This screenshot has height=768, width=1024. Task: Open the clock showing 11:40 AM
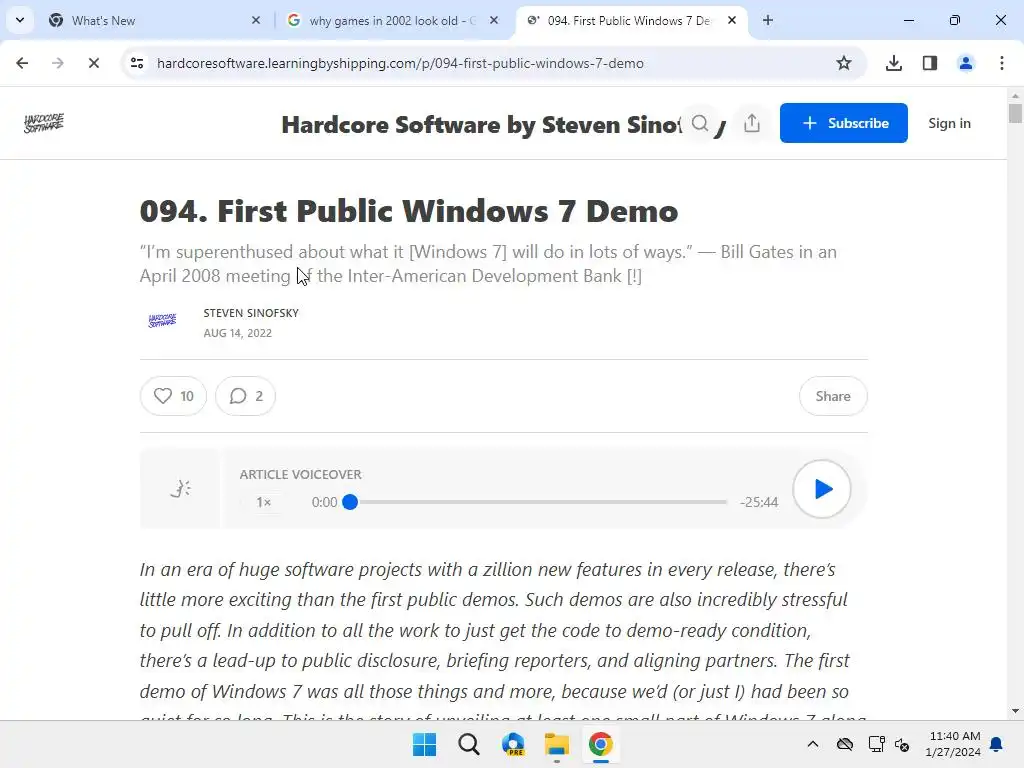point(953,744)
